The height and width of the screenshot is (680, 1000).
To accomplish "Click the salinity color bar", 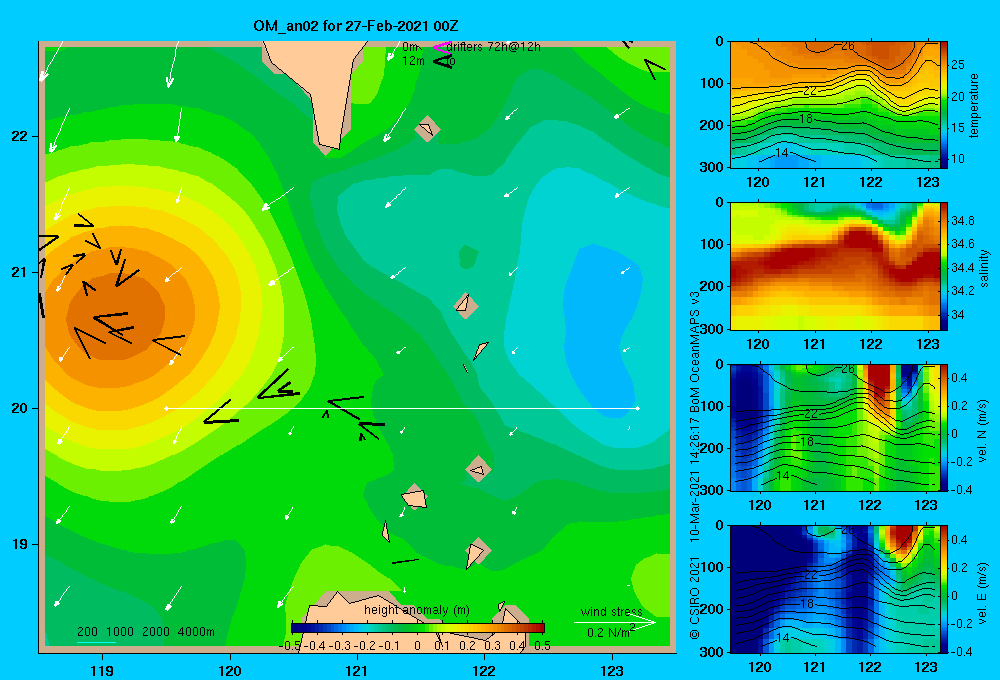I will pyautogui.click(x=945, y=266).
